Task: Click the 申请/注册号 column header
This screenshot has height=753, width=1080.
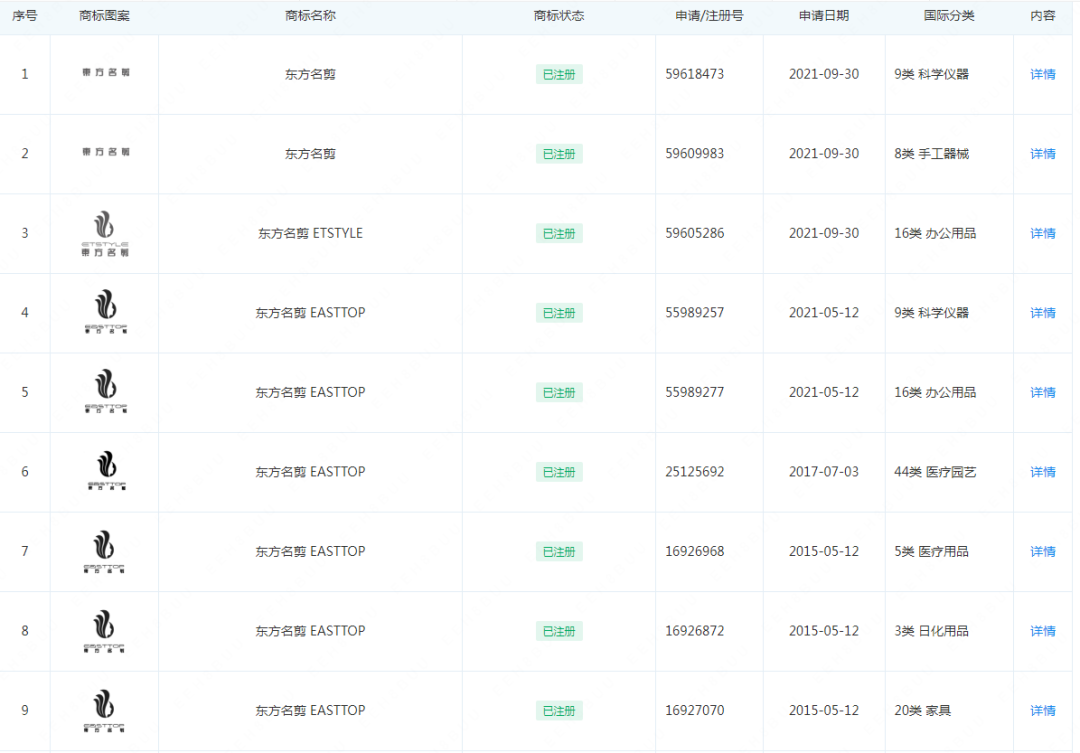Action: (x=709, y=16)
